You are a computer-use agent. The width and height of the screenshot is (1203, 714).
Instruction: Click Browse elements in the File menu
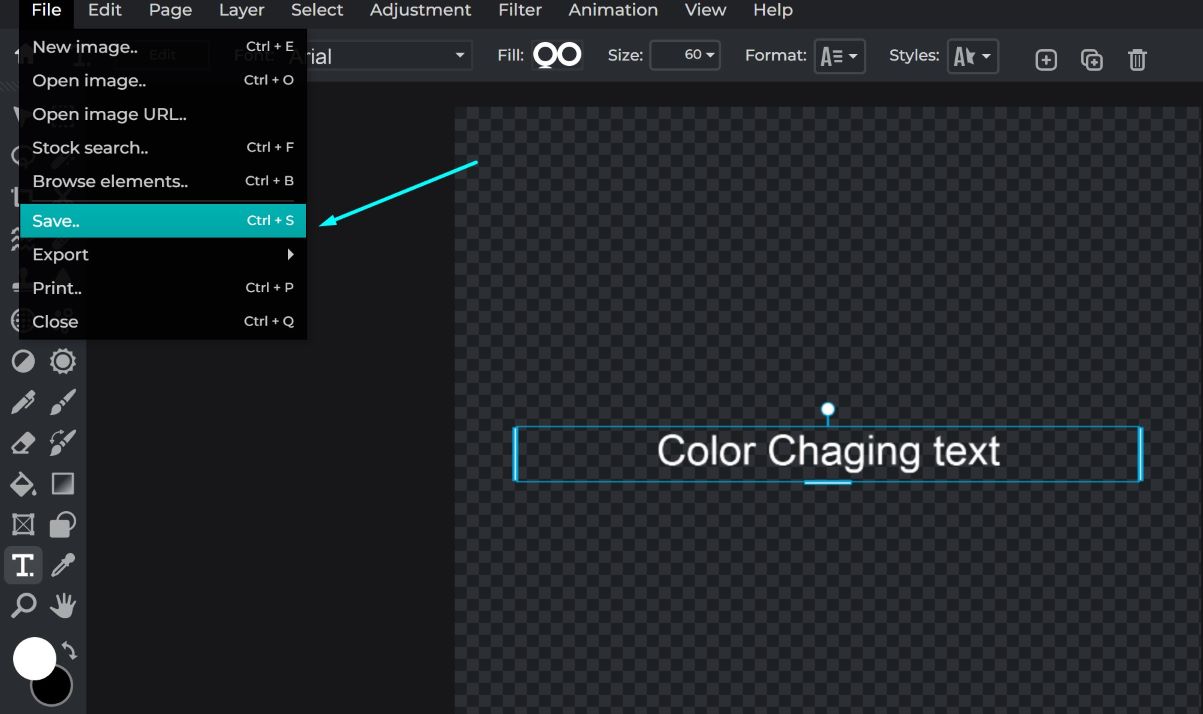coord(110,181)
